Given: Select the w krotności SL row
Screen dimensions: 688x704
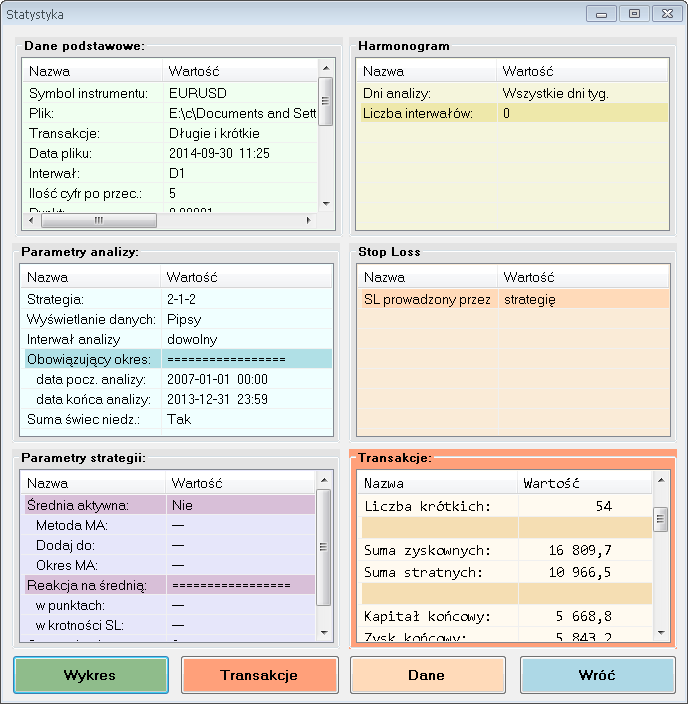Looking at the screenshot, I should [x=169, y=625].
